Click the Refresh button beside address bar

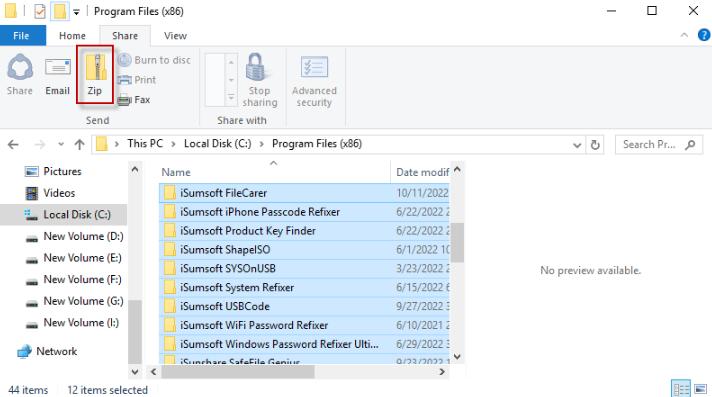tap(595, 144)
